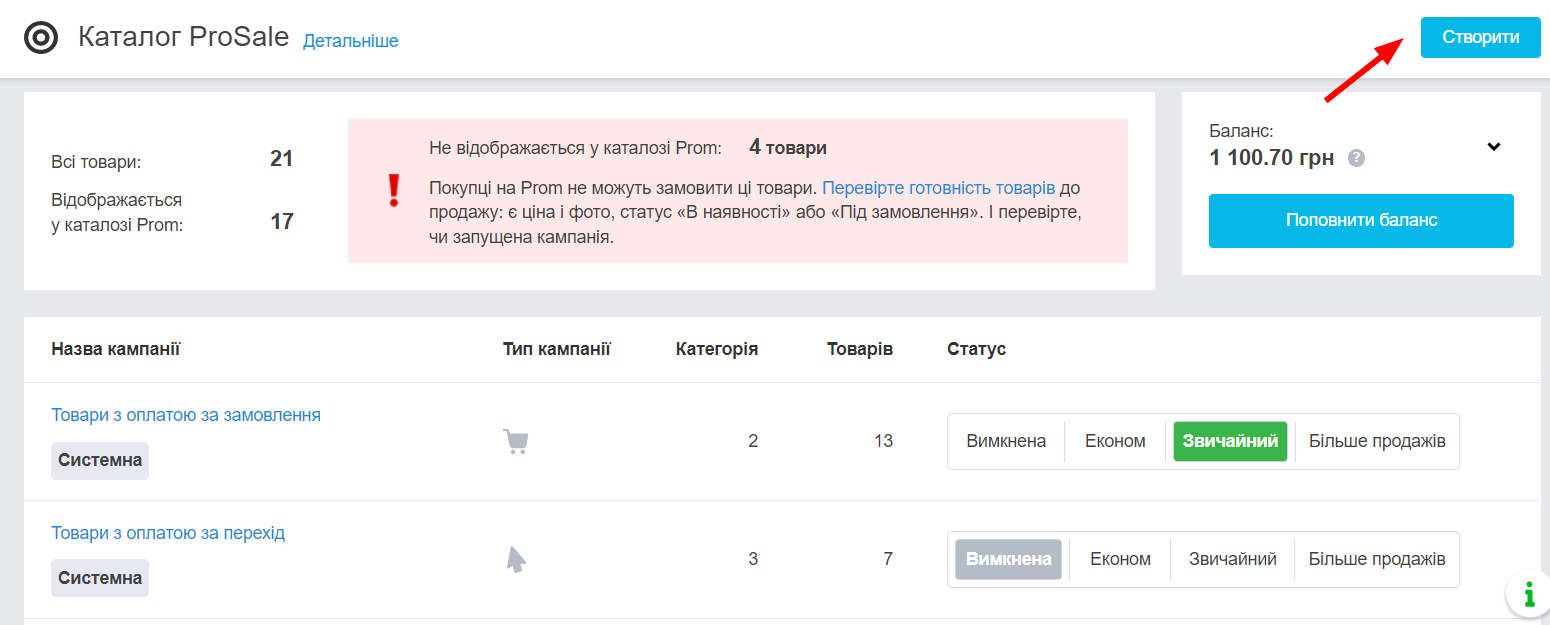Click the 13 products value in order-payment row

point(883,441)
